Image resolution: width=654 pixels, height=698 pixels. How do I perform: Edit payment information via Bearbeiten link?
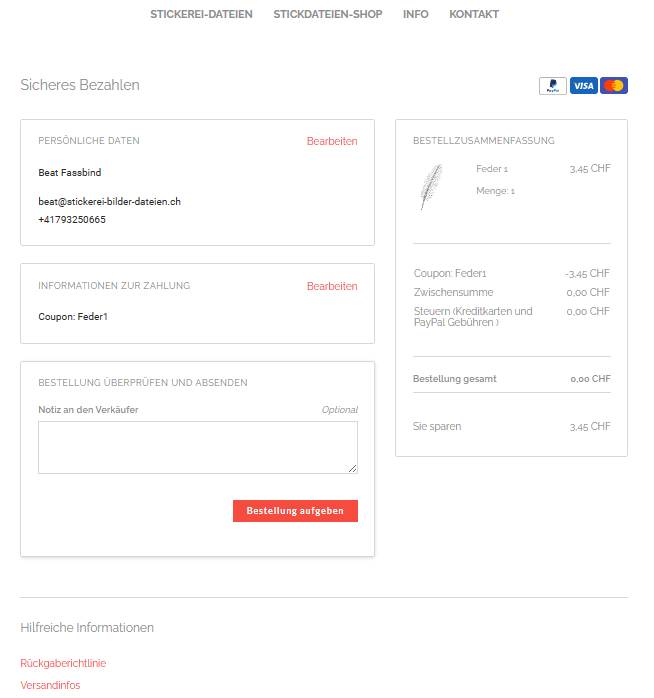tap(332, 286)
